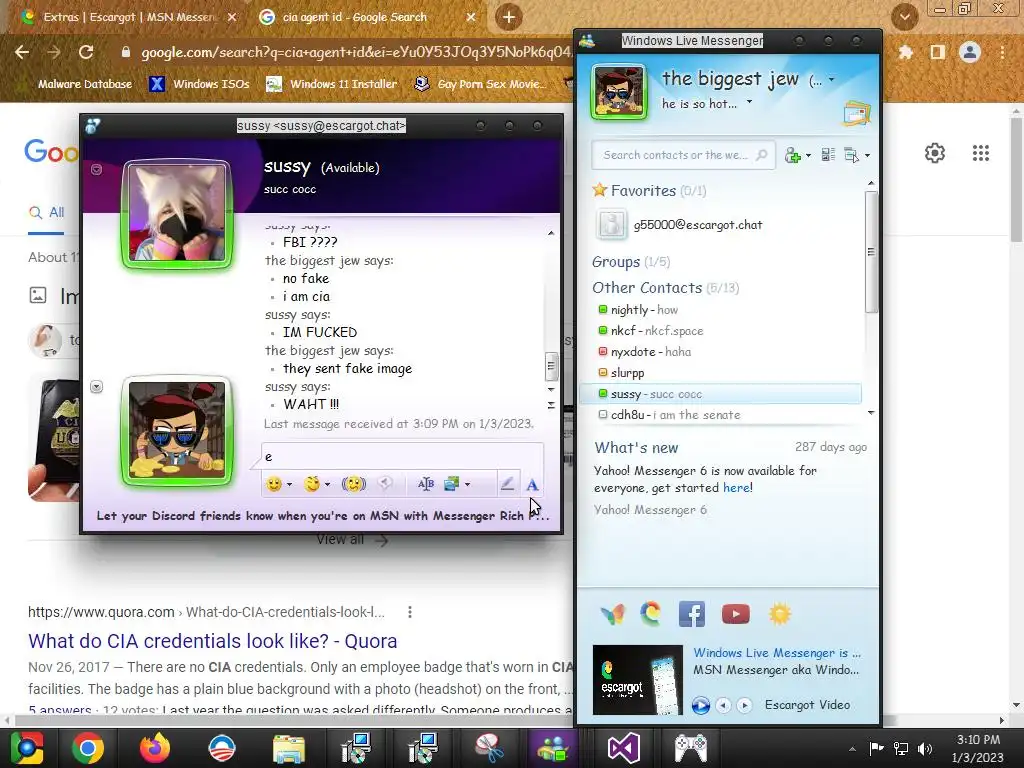This screenshot has height=768, width=1024.
Task: Click the text spelling AB icon in chat toolbar
Action: [426, 484]
